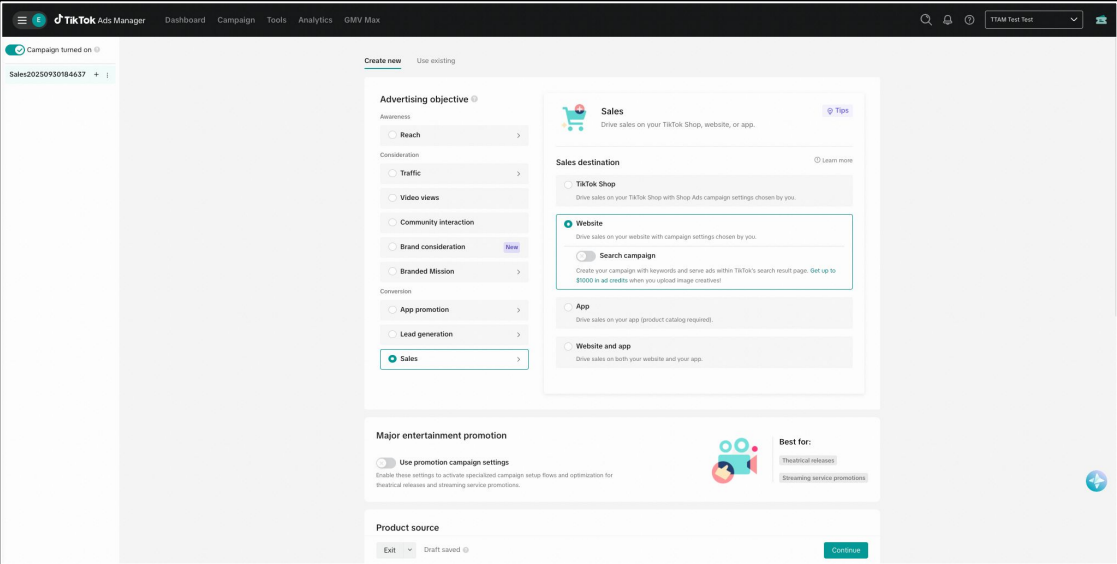Image resolution: width=1117 pixels, height=564 pixels.
Task: Click the Exit button
Action: 390,550
